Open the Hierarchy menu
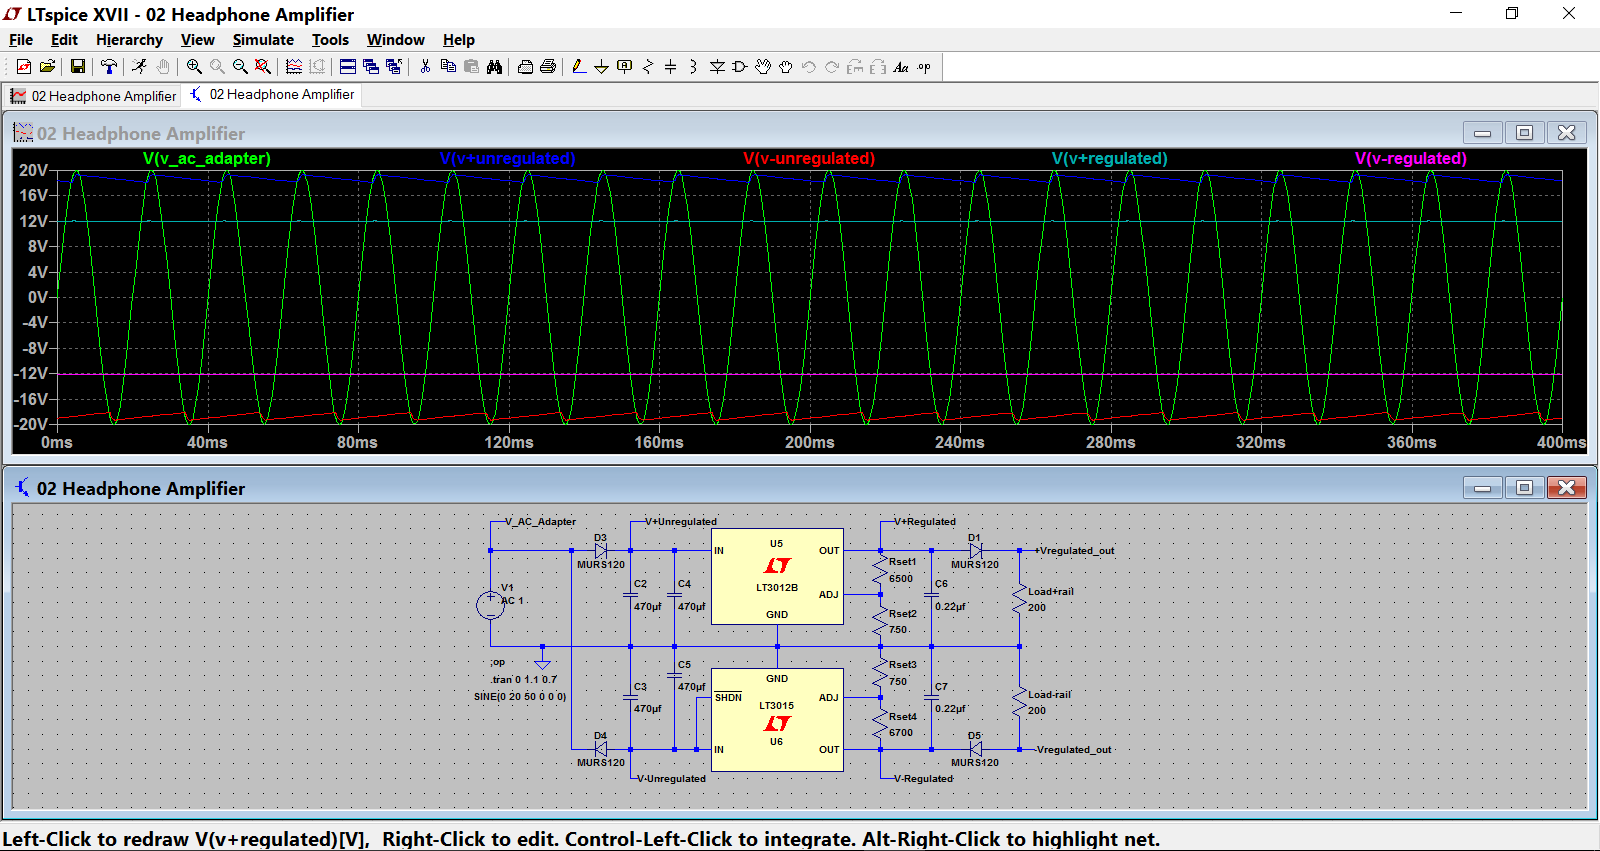 pyautogui.click(x=129, y=40)
